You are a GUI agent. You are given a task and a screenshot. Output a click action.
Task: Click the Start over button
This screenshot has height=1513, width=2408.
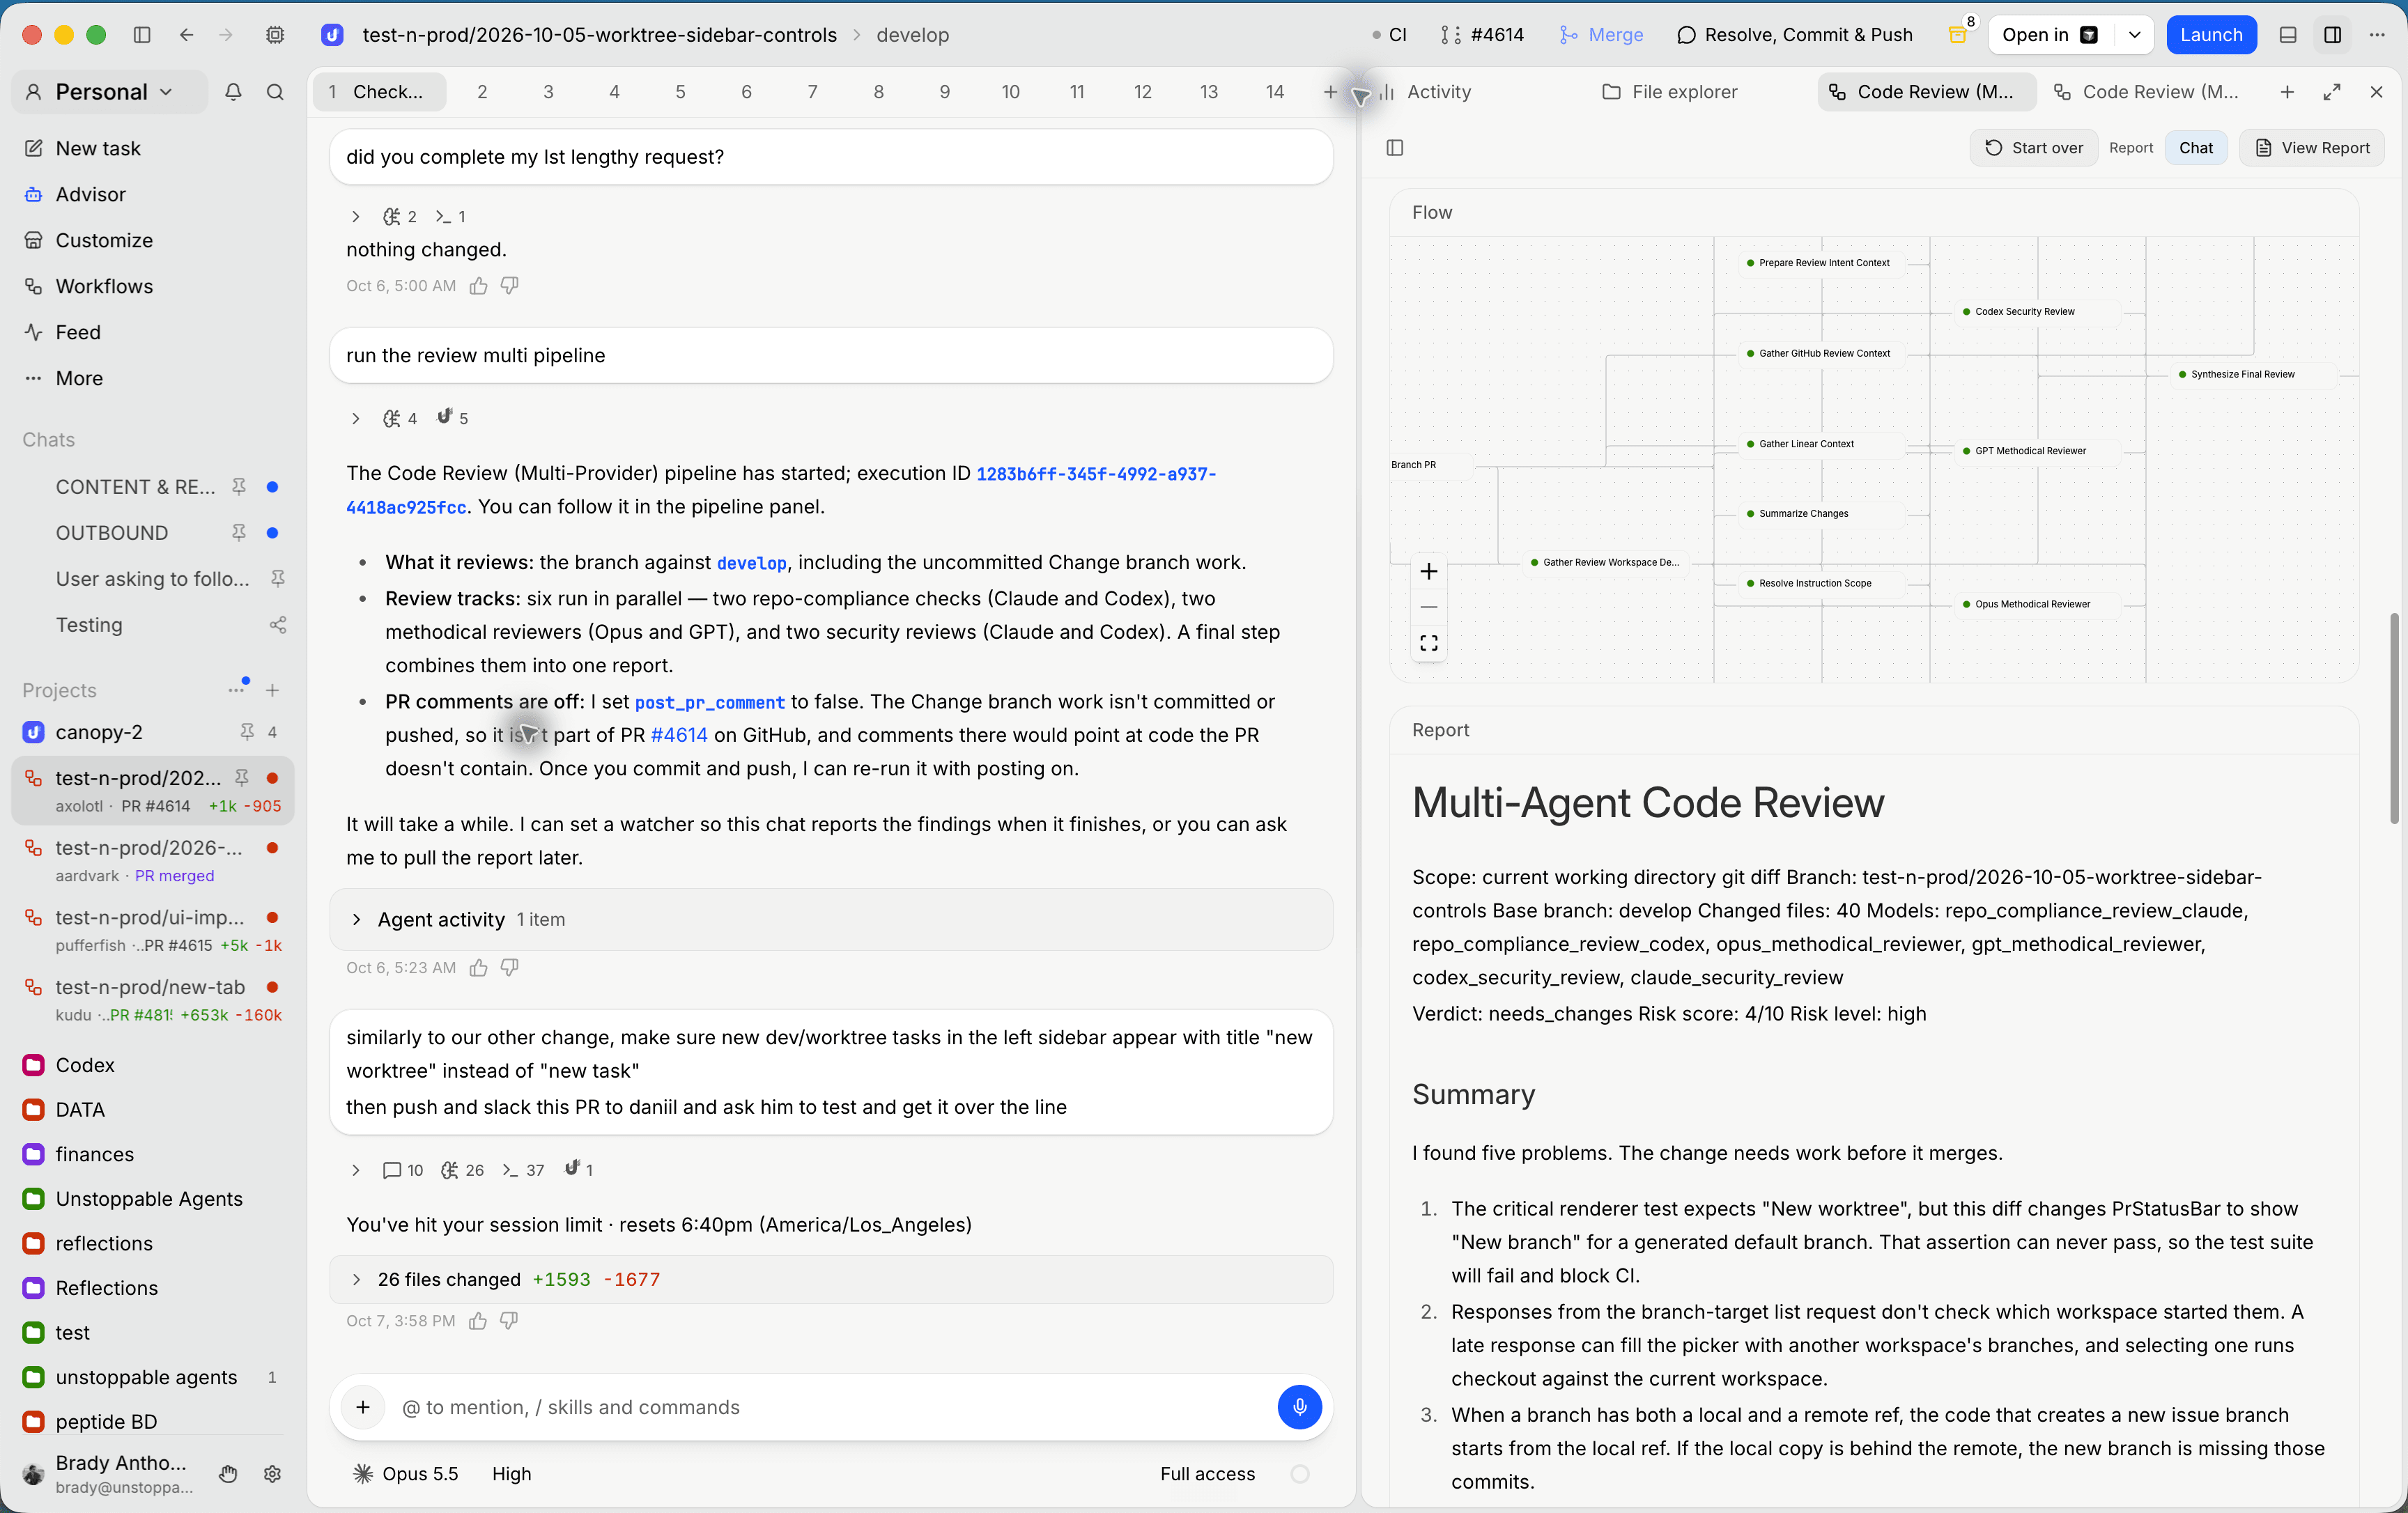click(2033, 148)
